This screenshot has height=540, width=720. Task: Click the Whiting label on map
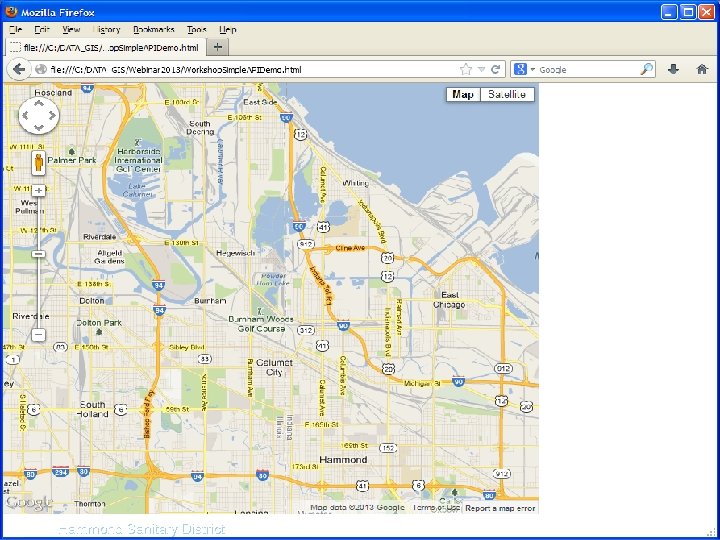(x=355, y=183)
